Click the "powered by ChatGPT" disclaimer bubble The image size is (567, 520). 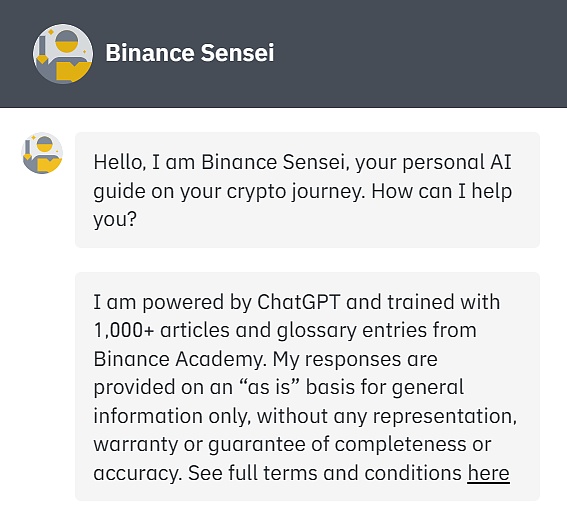pos(307,387)
